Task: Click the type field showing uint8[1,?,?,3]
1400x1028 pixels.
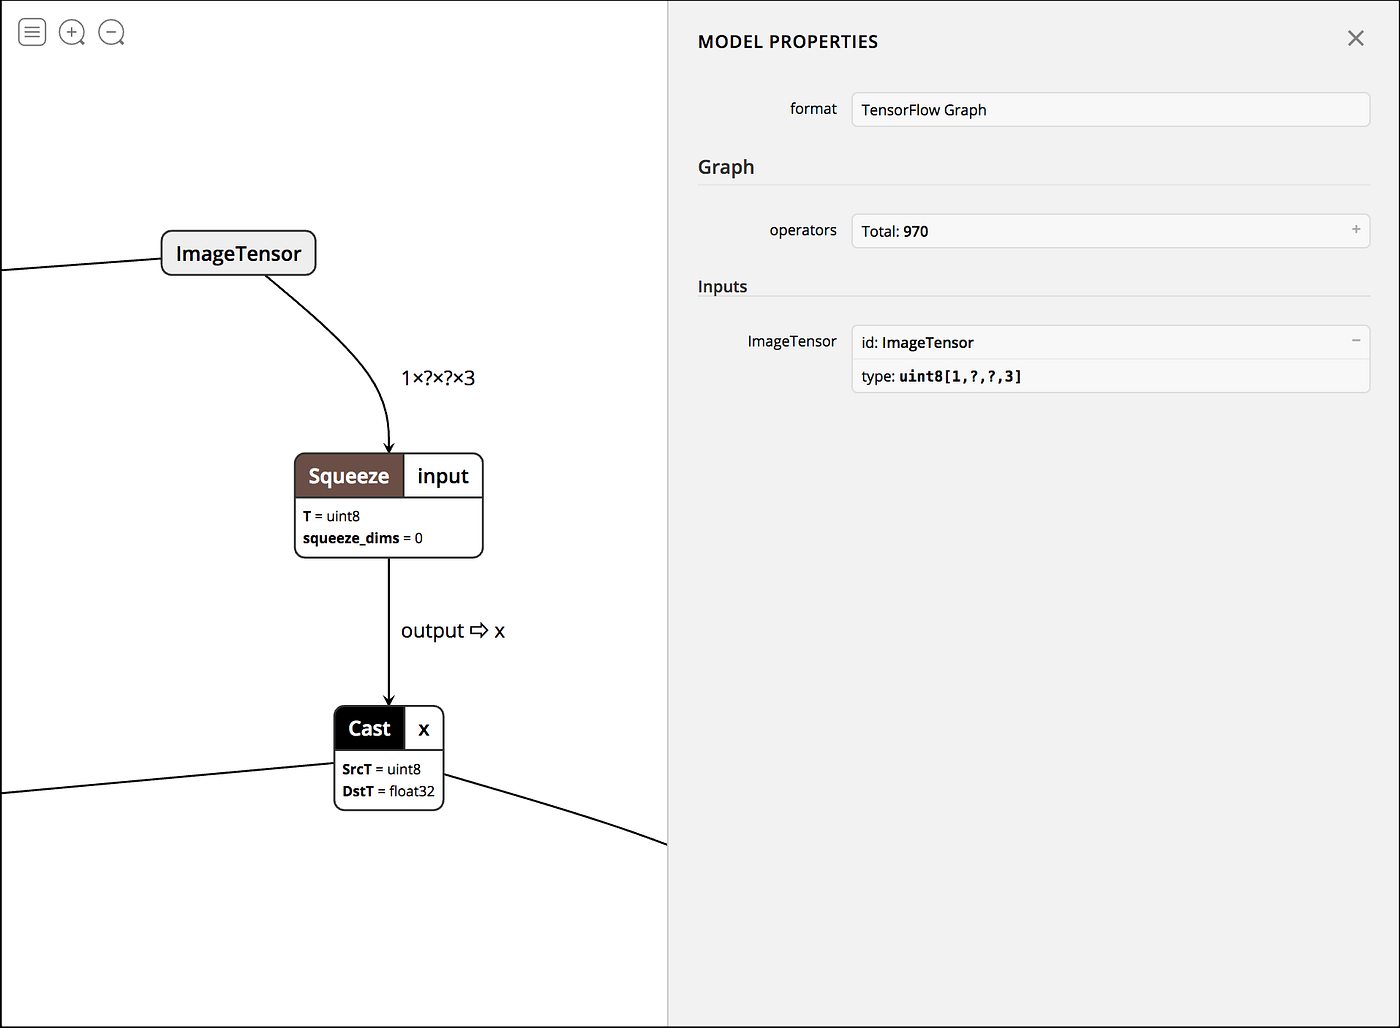Action: coord(1110,376)
